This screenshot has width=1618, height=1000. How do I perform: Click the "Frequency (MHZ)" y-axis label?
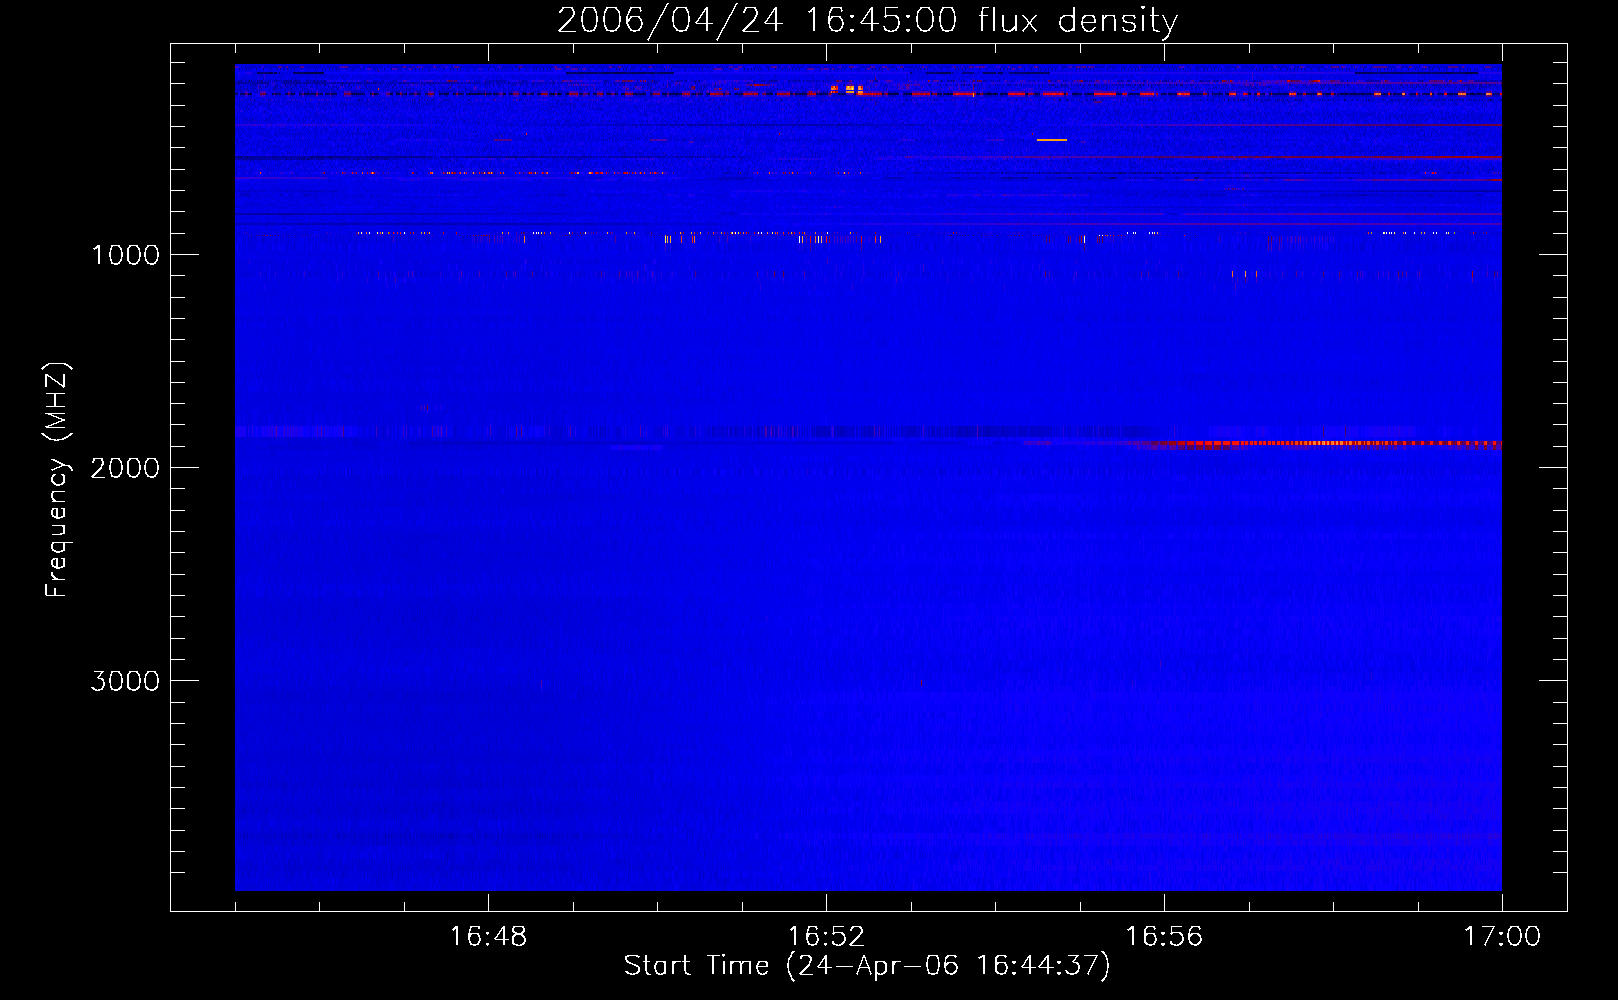tap(57, 480)
